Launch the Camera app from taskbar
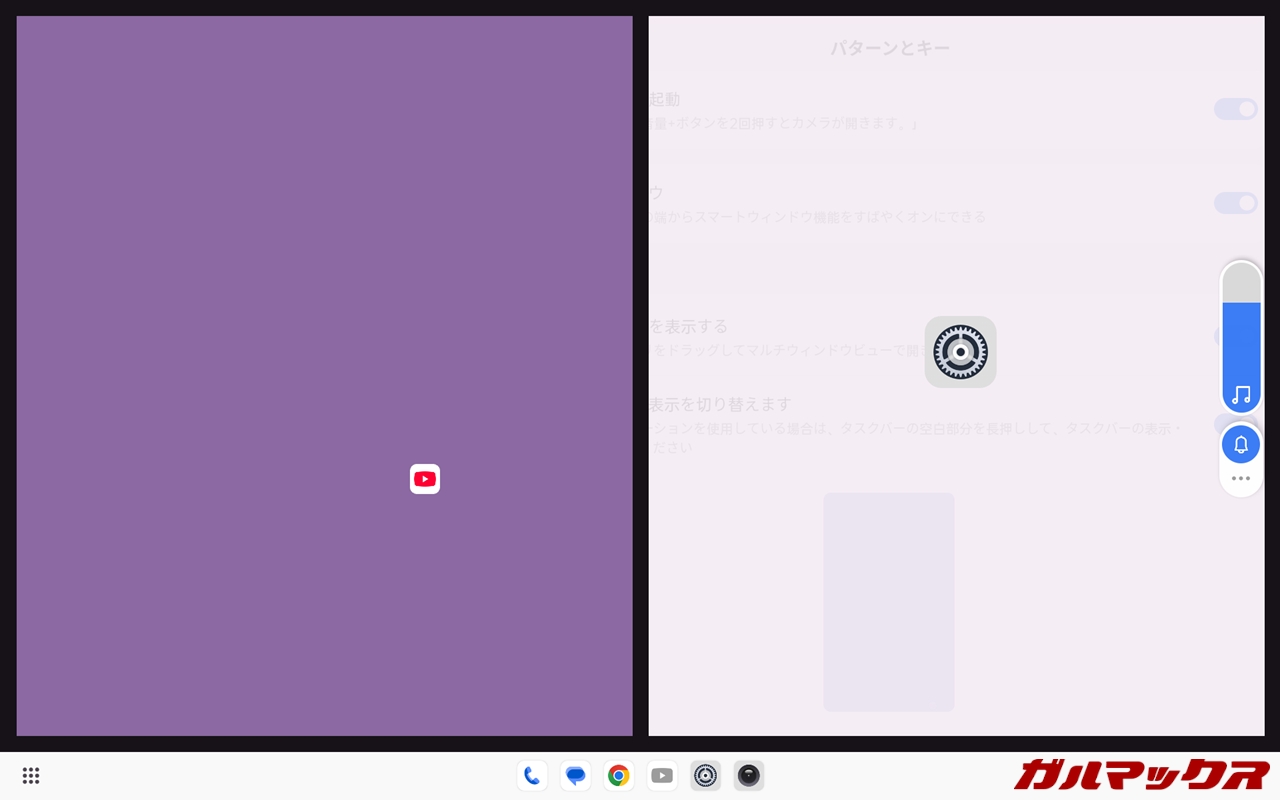Image resolution: width=1280 pixels, height=800 pixels. 749,776
